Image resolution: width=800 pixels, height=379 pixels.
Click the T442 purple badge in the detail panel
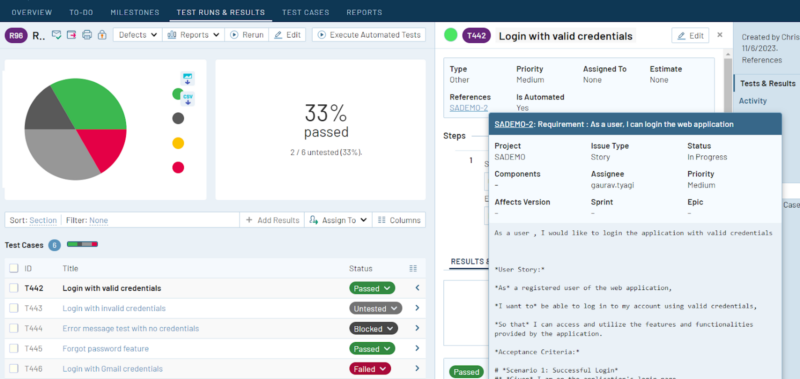point(477,35)
